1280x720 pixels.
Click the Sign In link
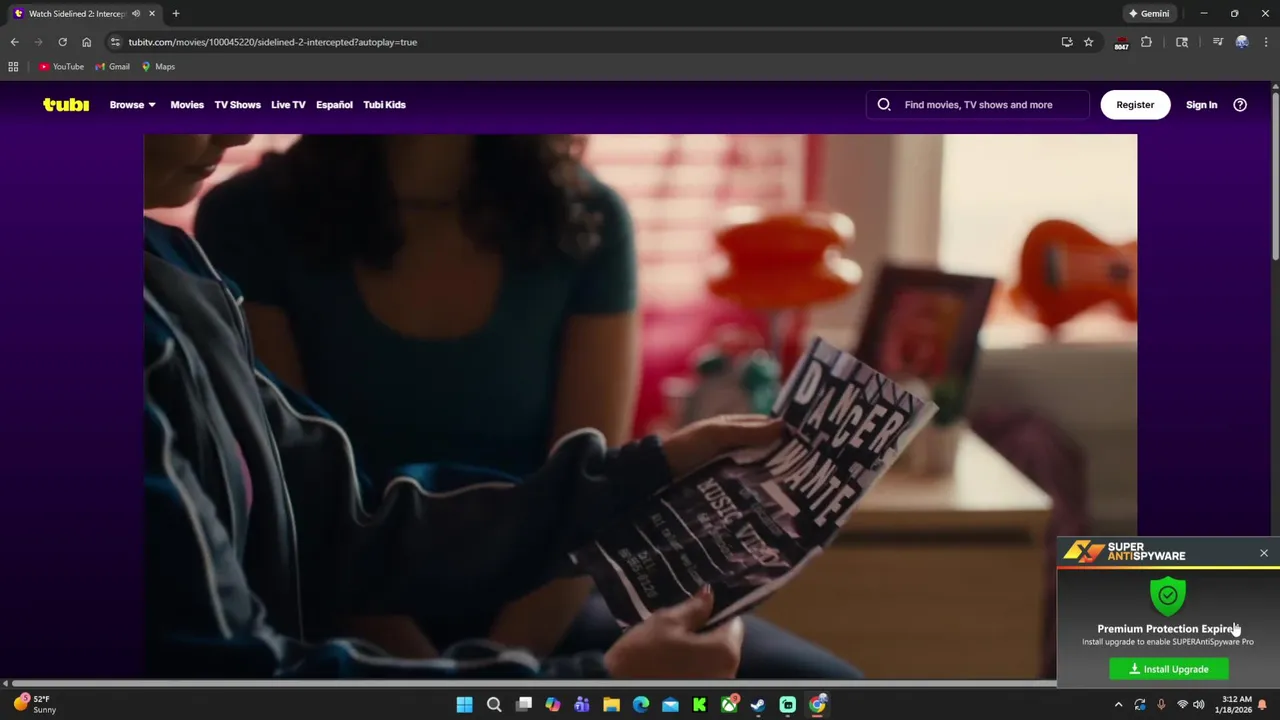click(1201, 104)
